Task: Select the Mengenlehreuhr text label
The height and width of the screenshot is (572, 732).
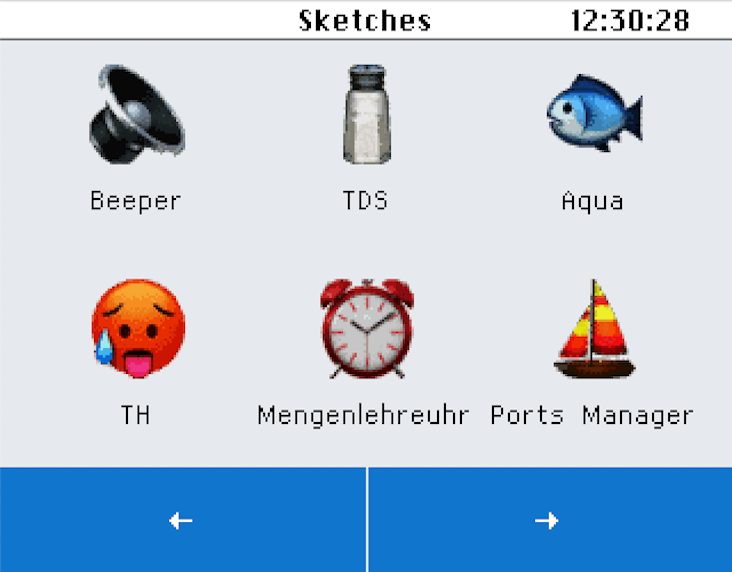Action: point(363,415)
